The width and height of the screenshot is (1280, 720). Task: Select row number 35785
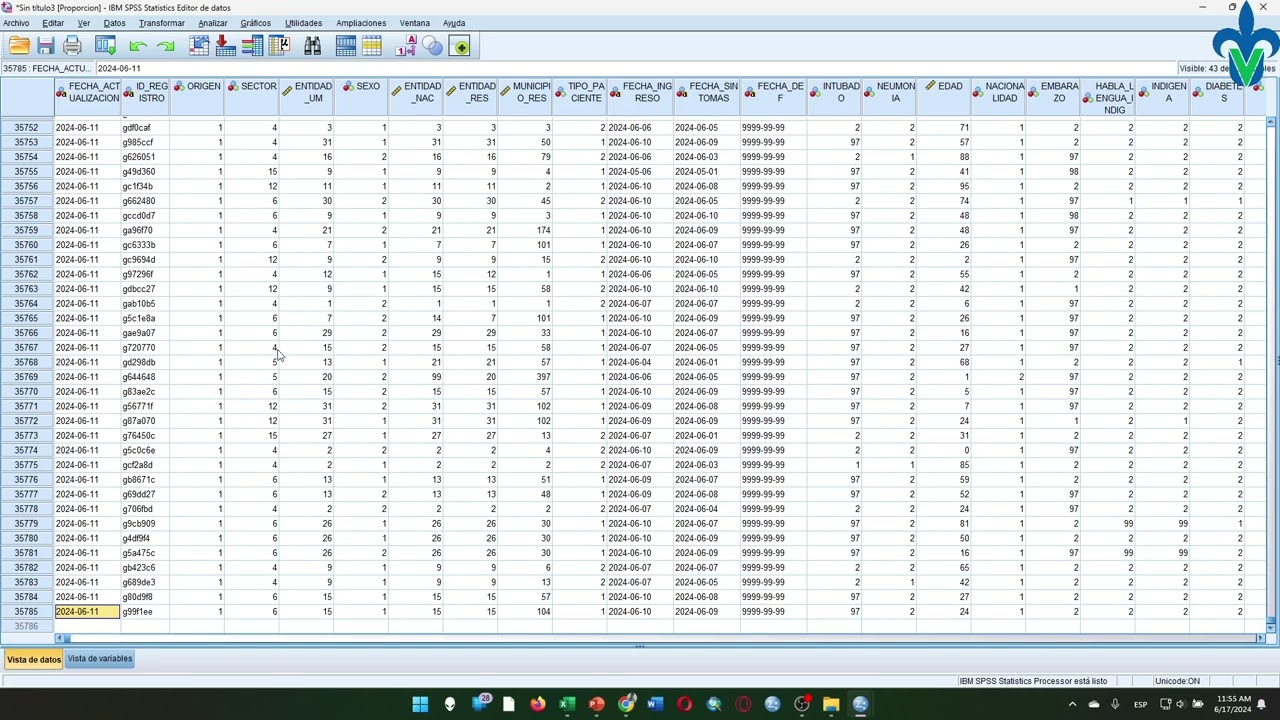(x=27, y=612)
